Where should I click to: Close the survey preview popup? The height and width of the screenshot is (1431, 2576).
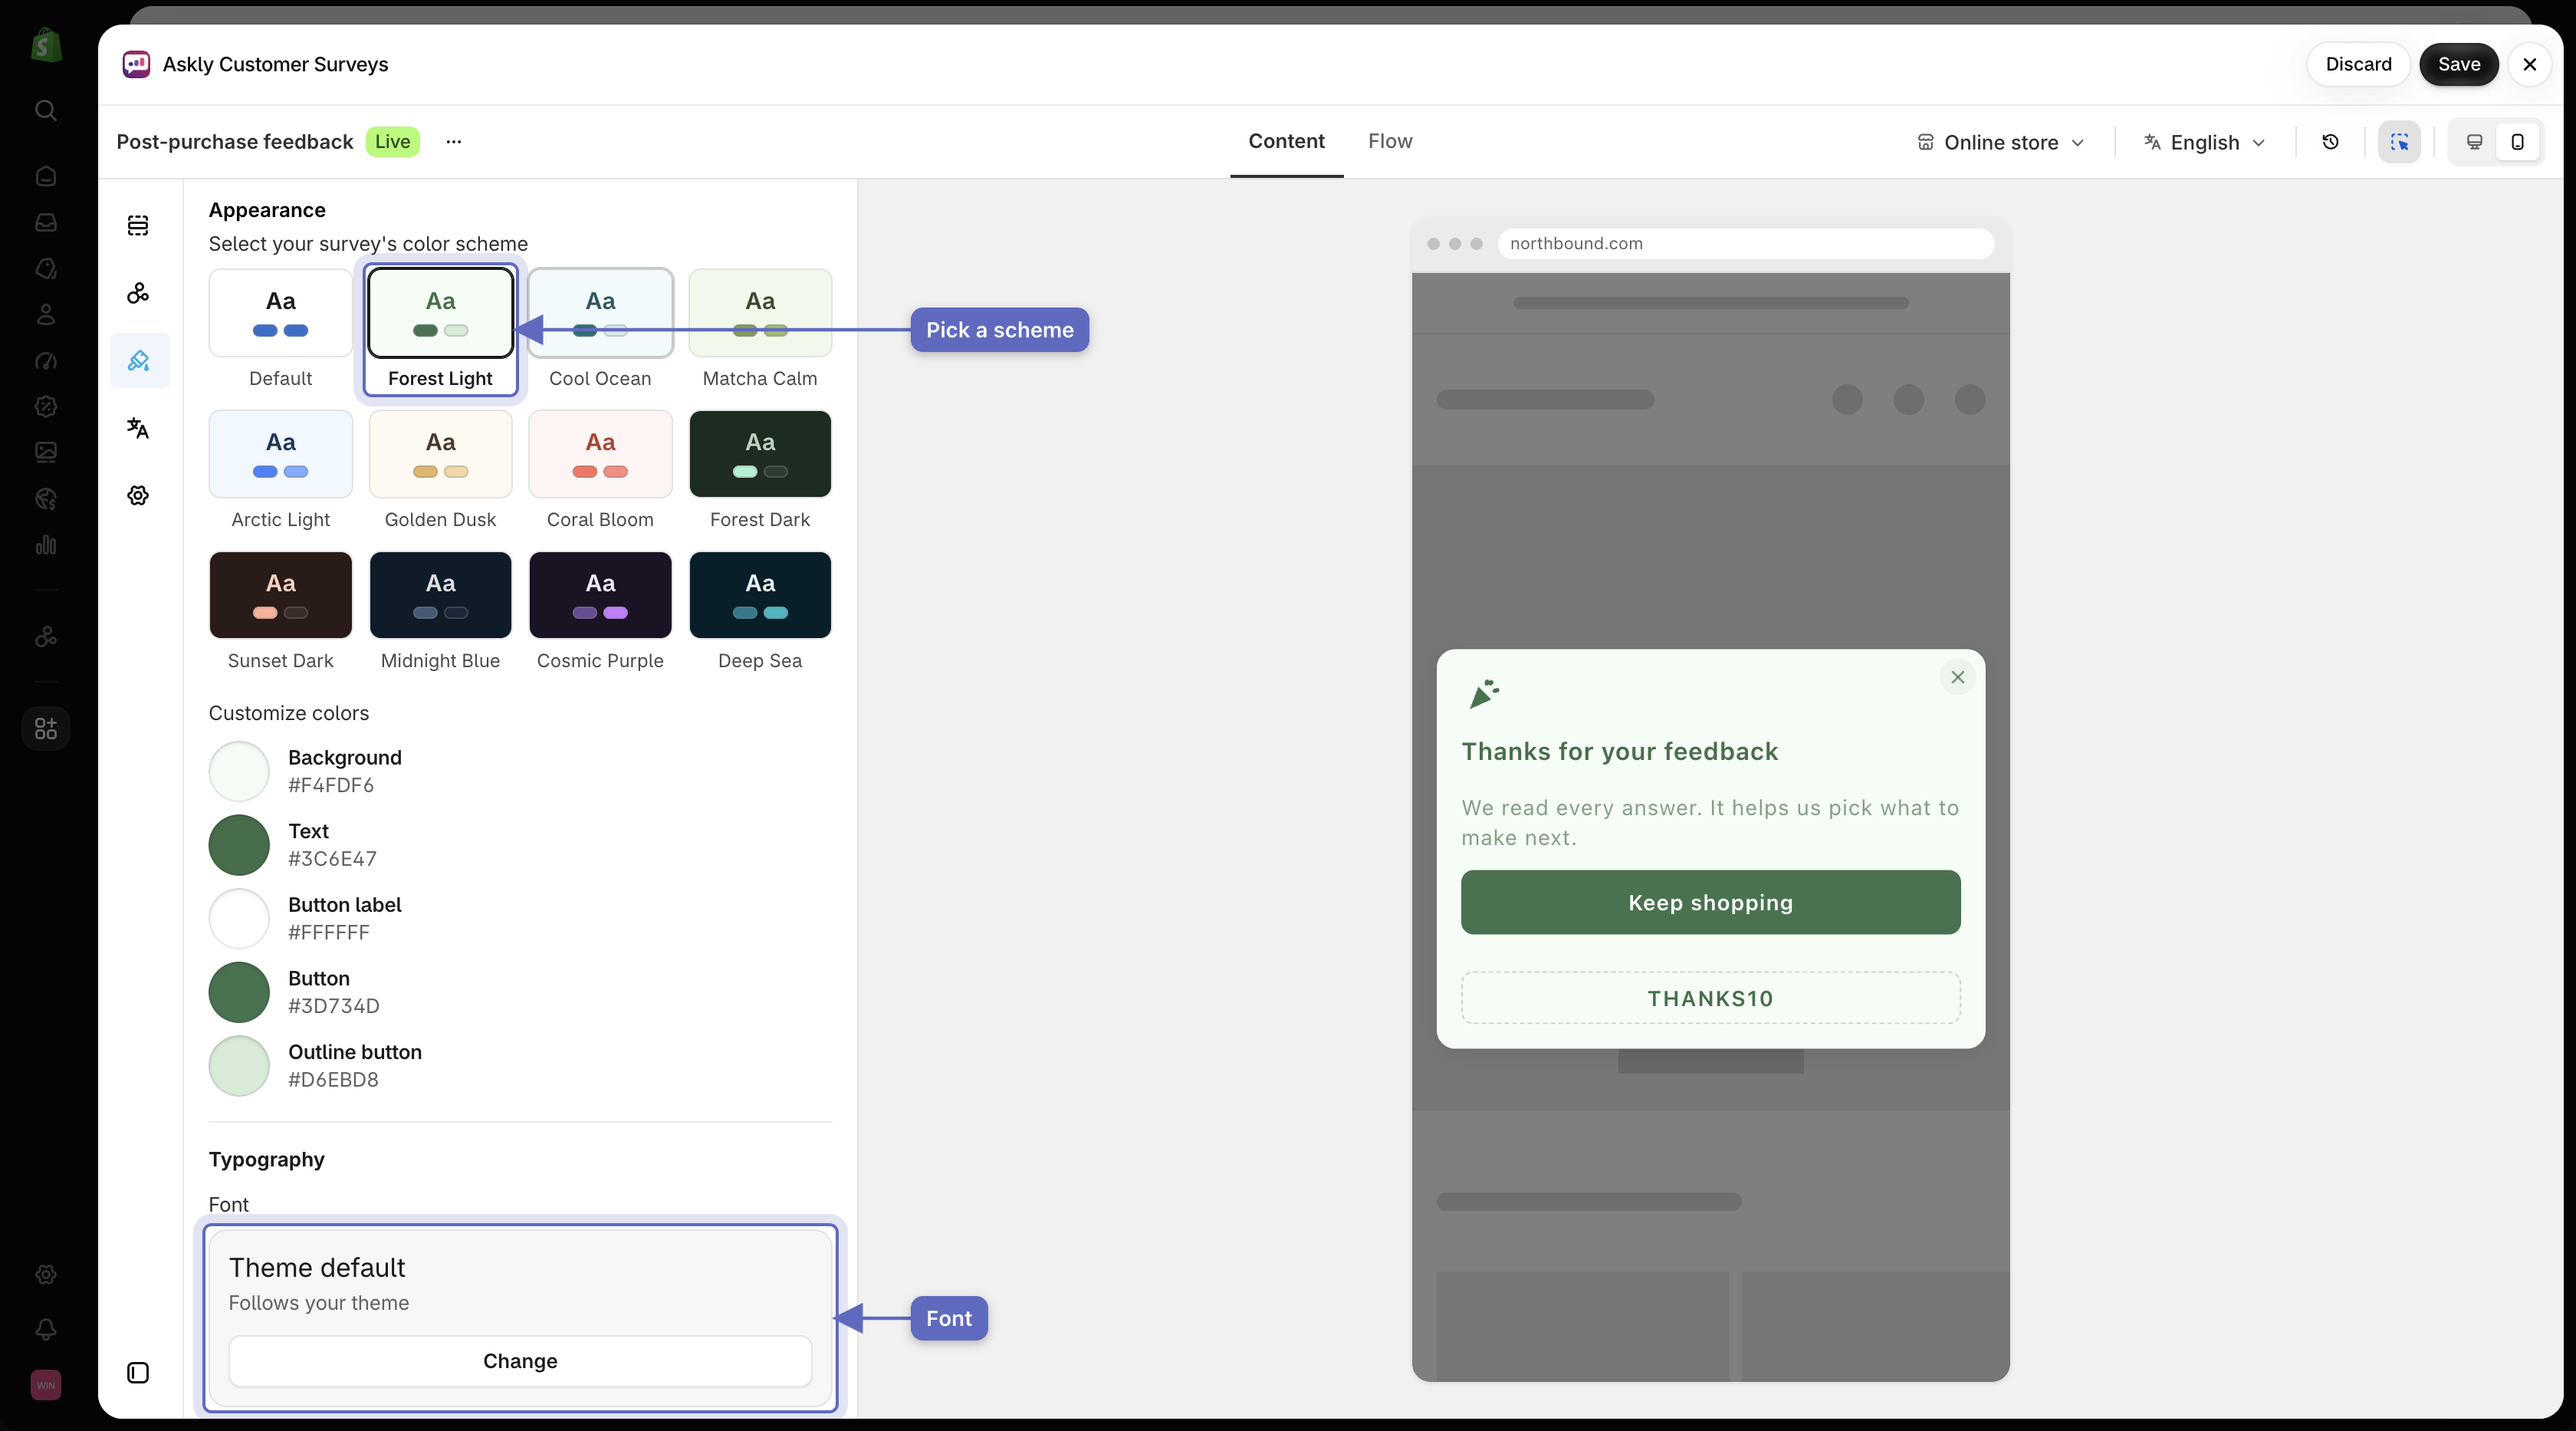[x=1957, y=677]
